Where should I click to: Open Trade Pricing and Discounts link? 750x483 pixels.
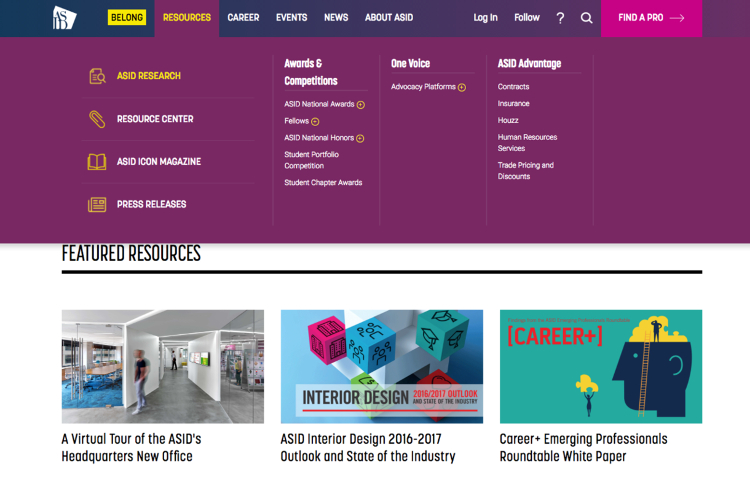coord(526,171)
